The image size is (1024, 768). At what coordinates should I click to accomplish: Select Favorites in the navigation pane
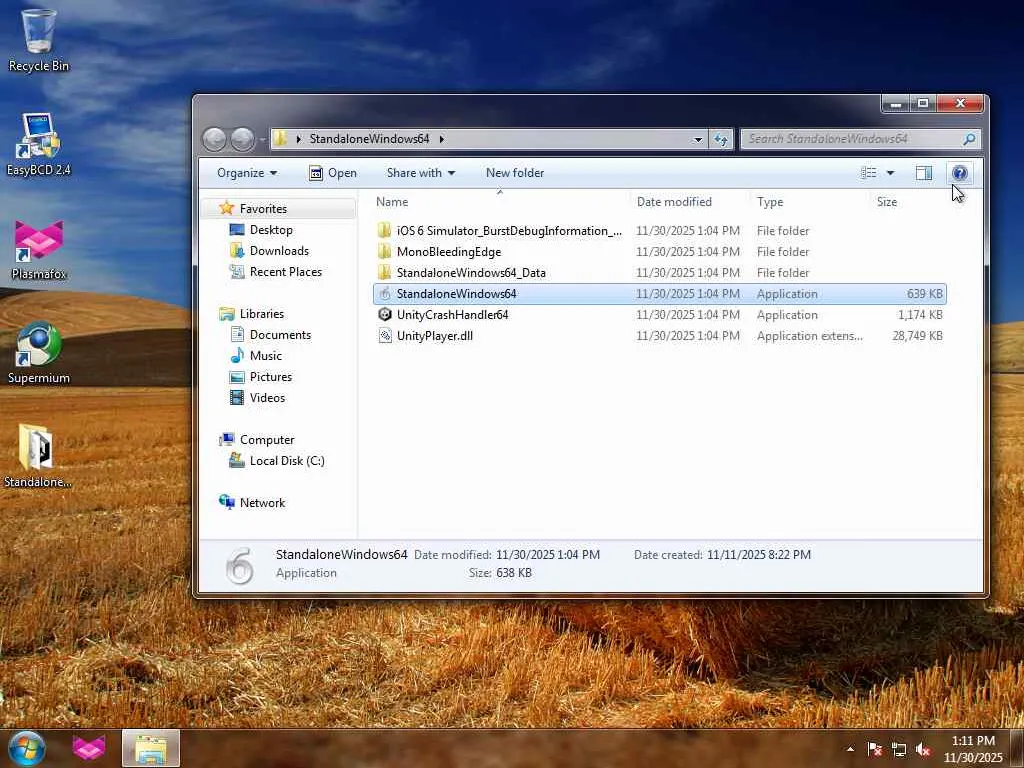point(263,208)
